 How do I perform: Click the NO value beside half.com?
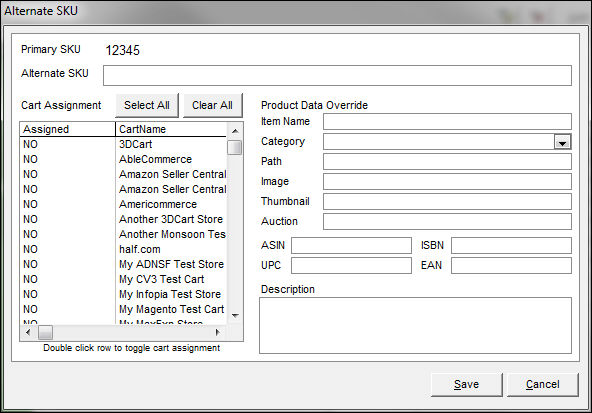(x=30, y=249)
